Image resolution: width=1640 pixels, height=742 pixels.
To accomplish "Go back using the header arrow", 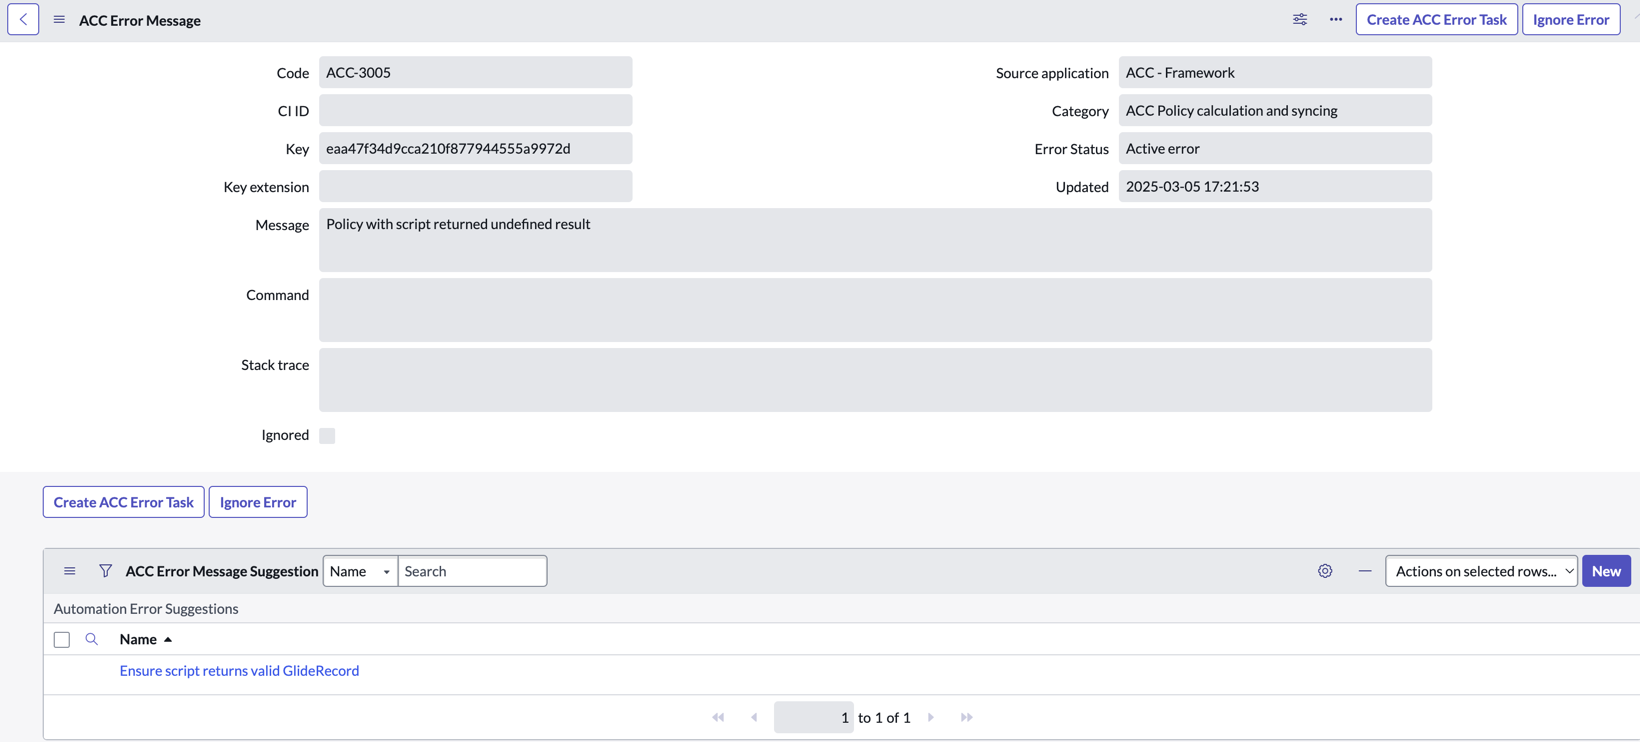I will coord(23,19).
